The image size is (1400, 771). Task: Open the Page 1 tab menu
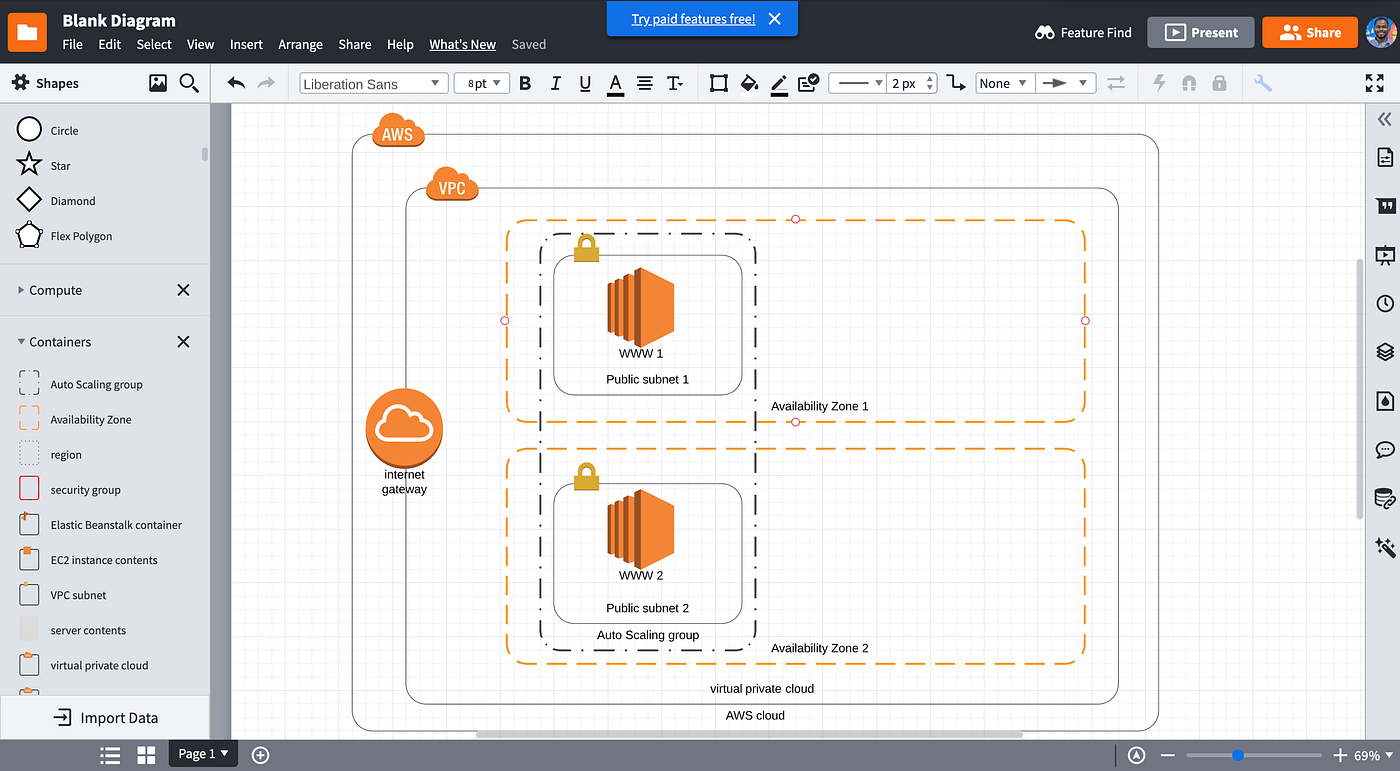[x=202, y=753]
